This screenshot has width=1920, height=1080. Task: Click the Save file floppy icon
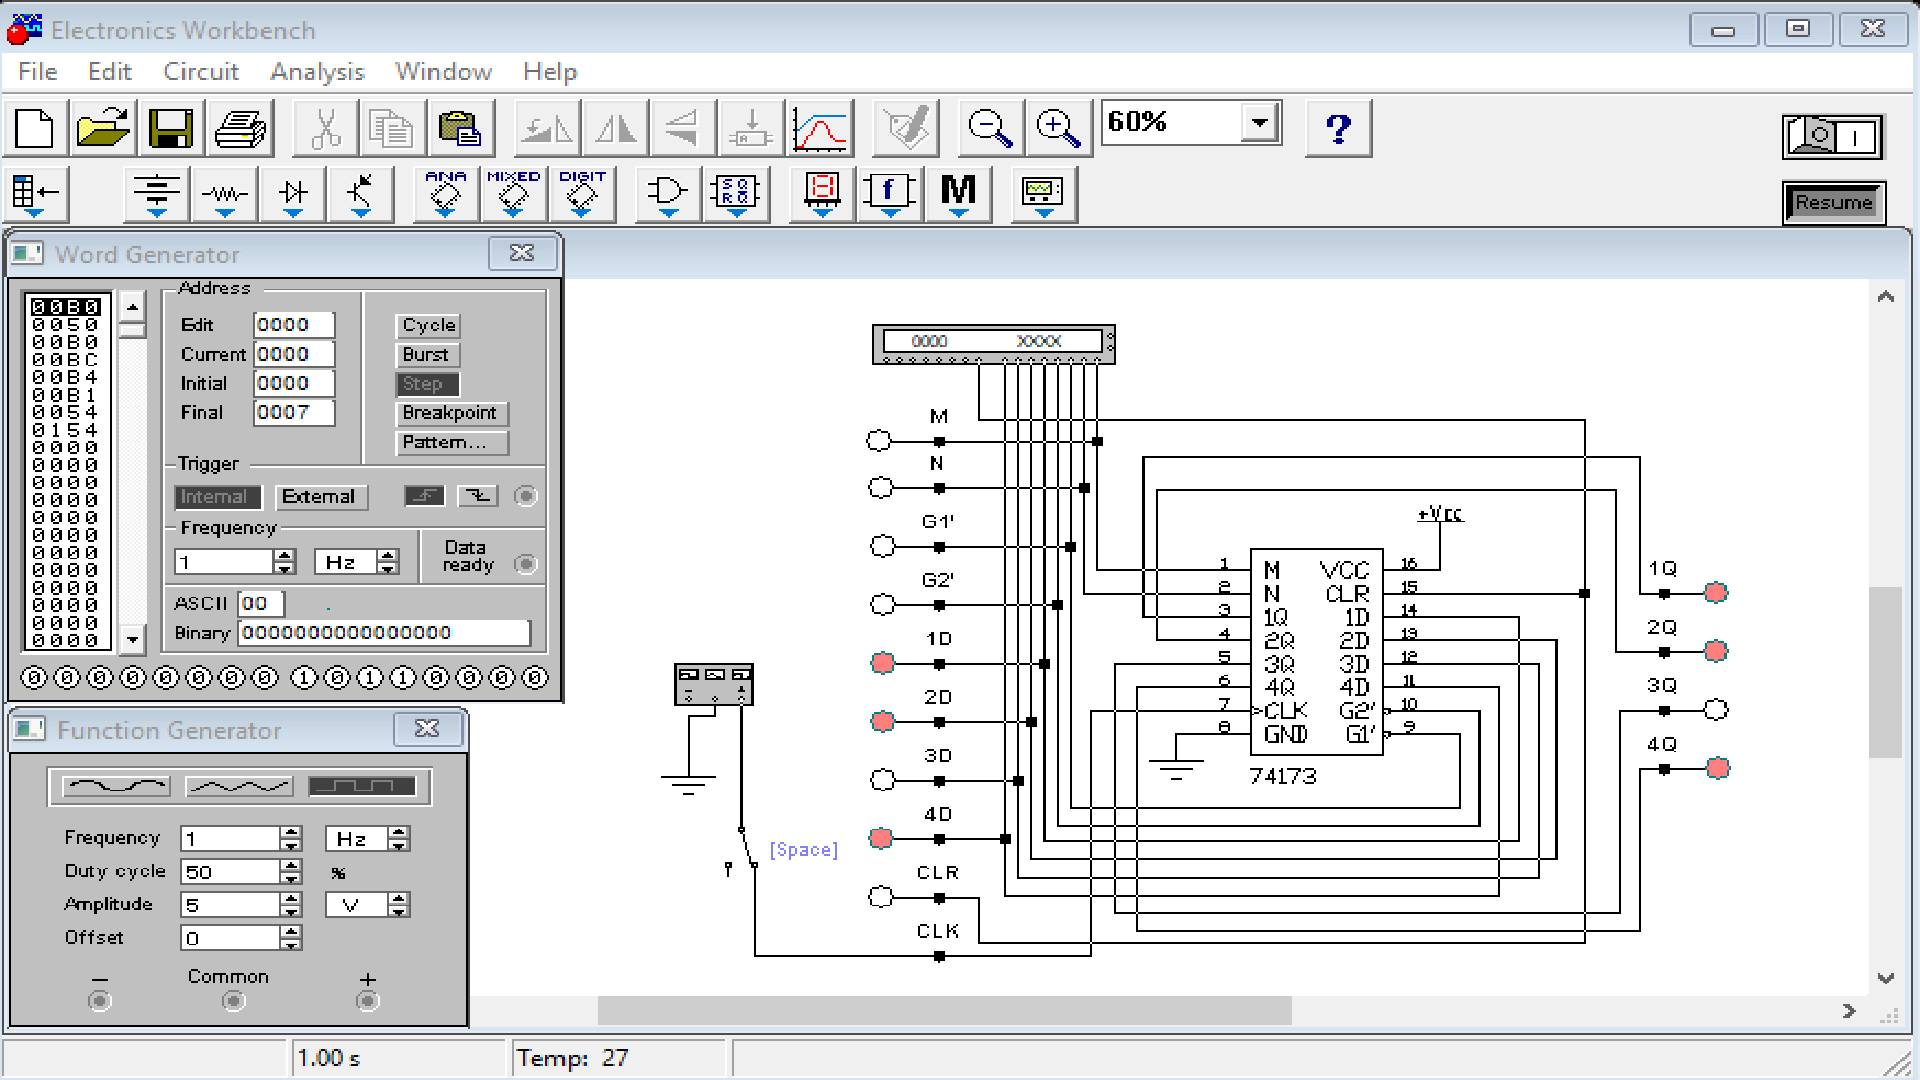(170, 128)
